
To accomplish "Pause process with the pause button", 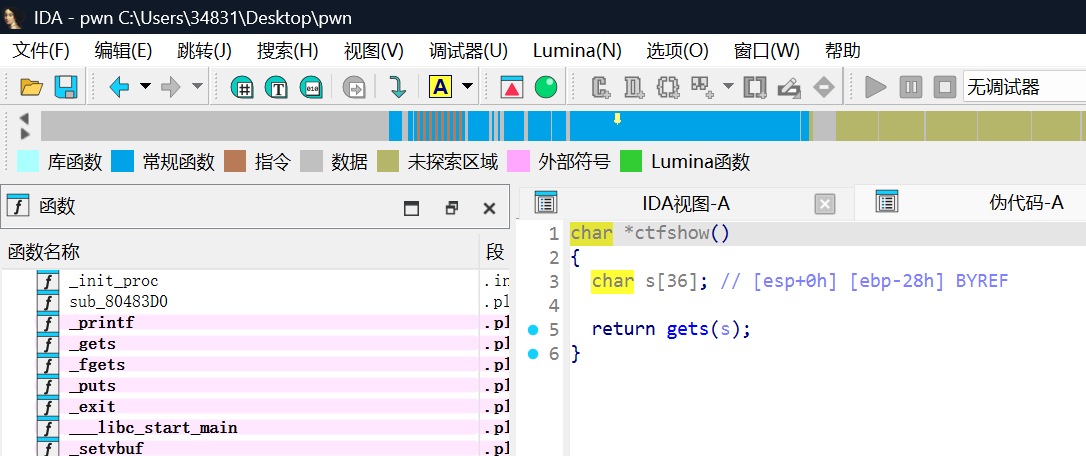I will point(911,87).
